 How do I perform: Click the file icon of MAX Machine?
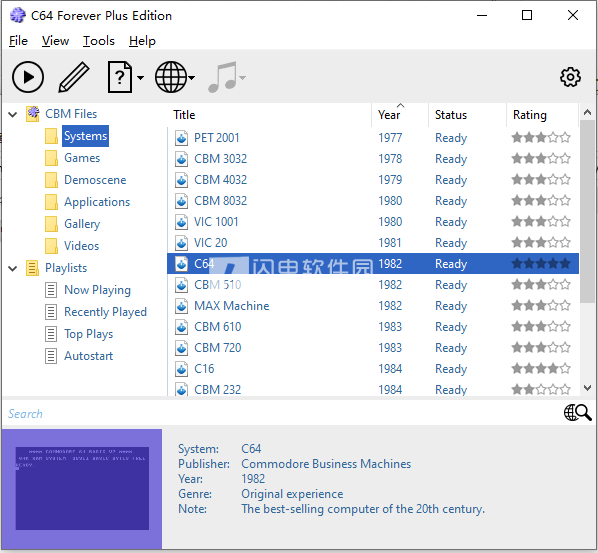point(182,305)
